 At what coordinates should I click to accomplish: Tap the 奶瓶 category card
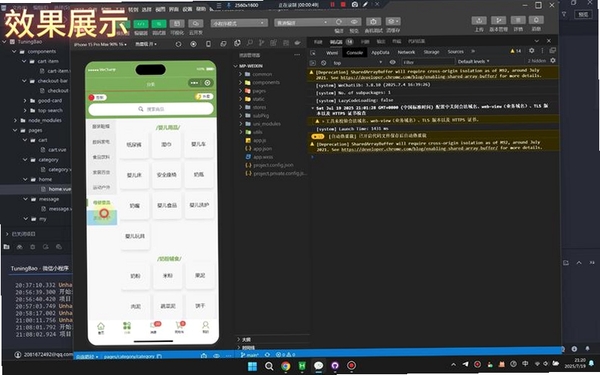199,174
